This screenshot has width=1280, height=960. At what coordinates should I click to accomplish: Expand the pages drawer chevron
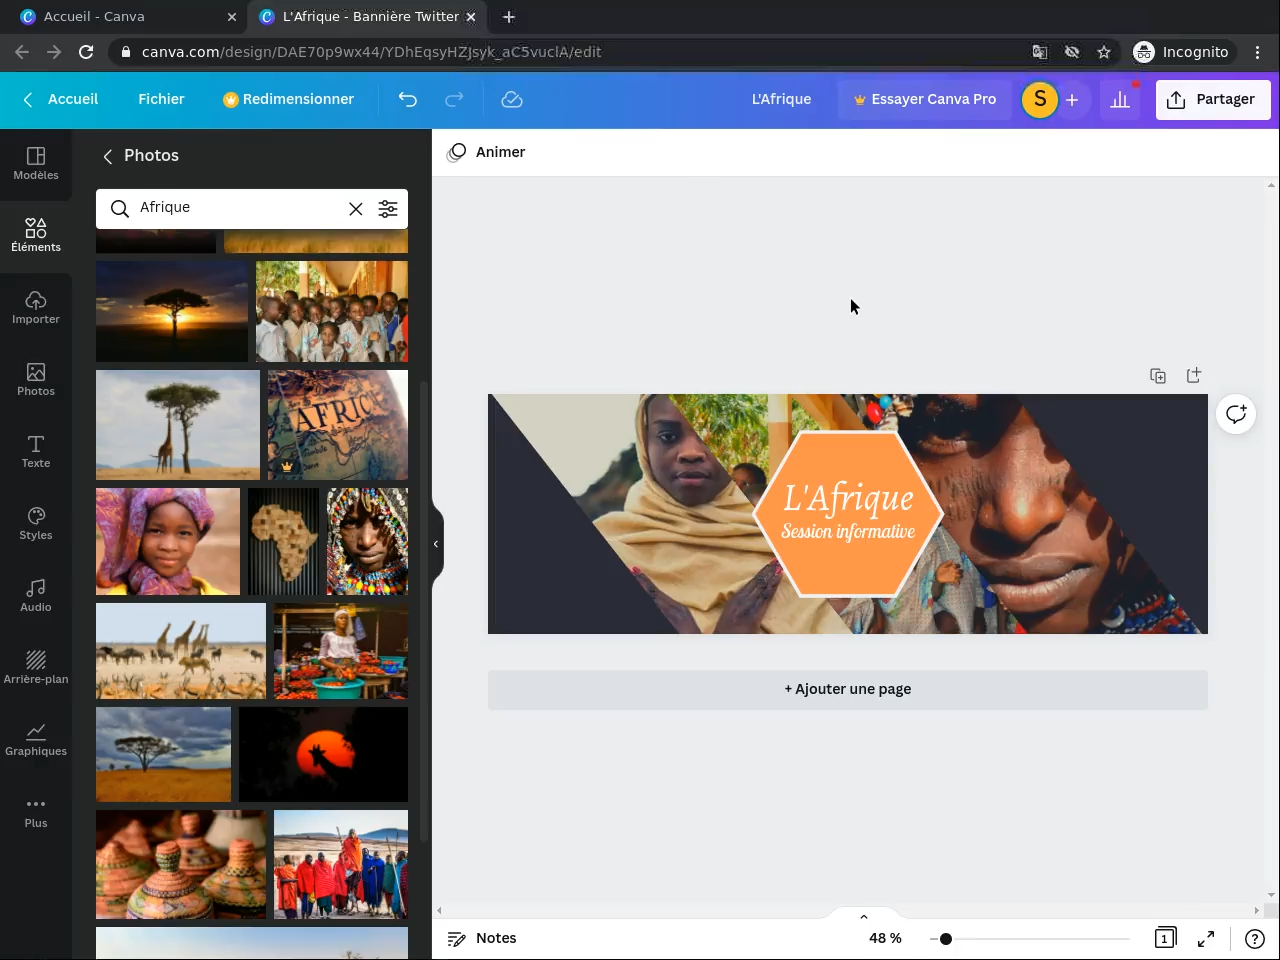[x=864, y=916]
